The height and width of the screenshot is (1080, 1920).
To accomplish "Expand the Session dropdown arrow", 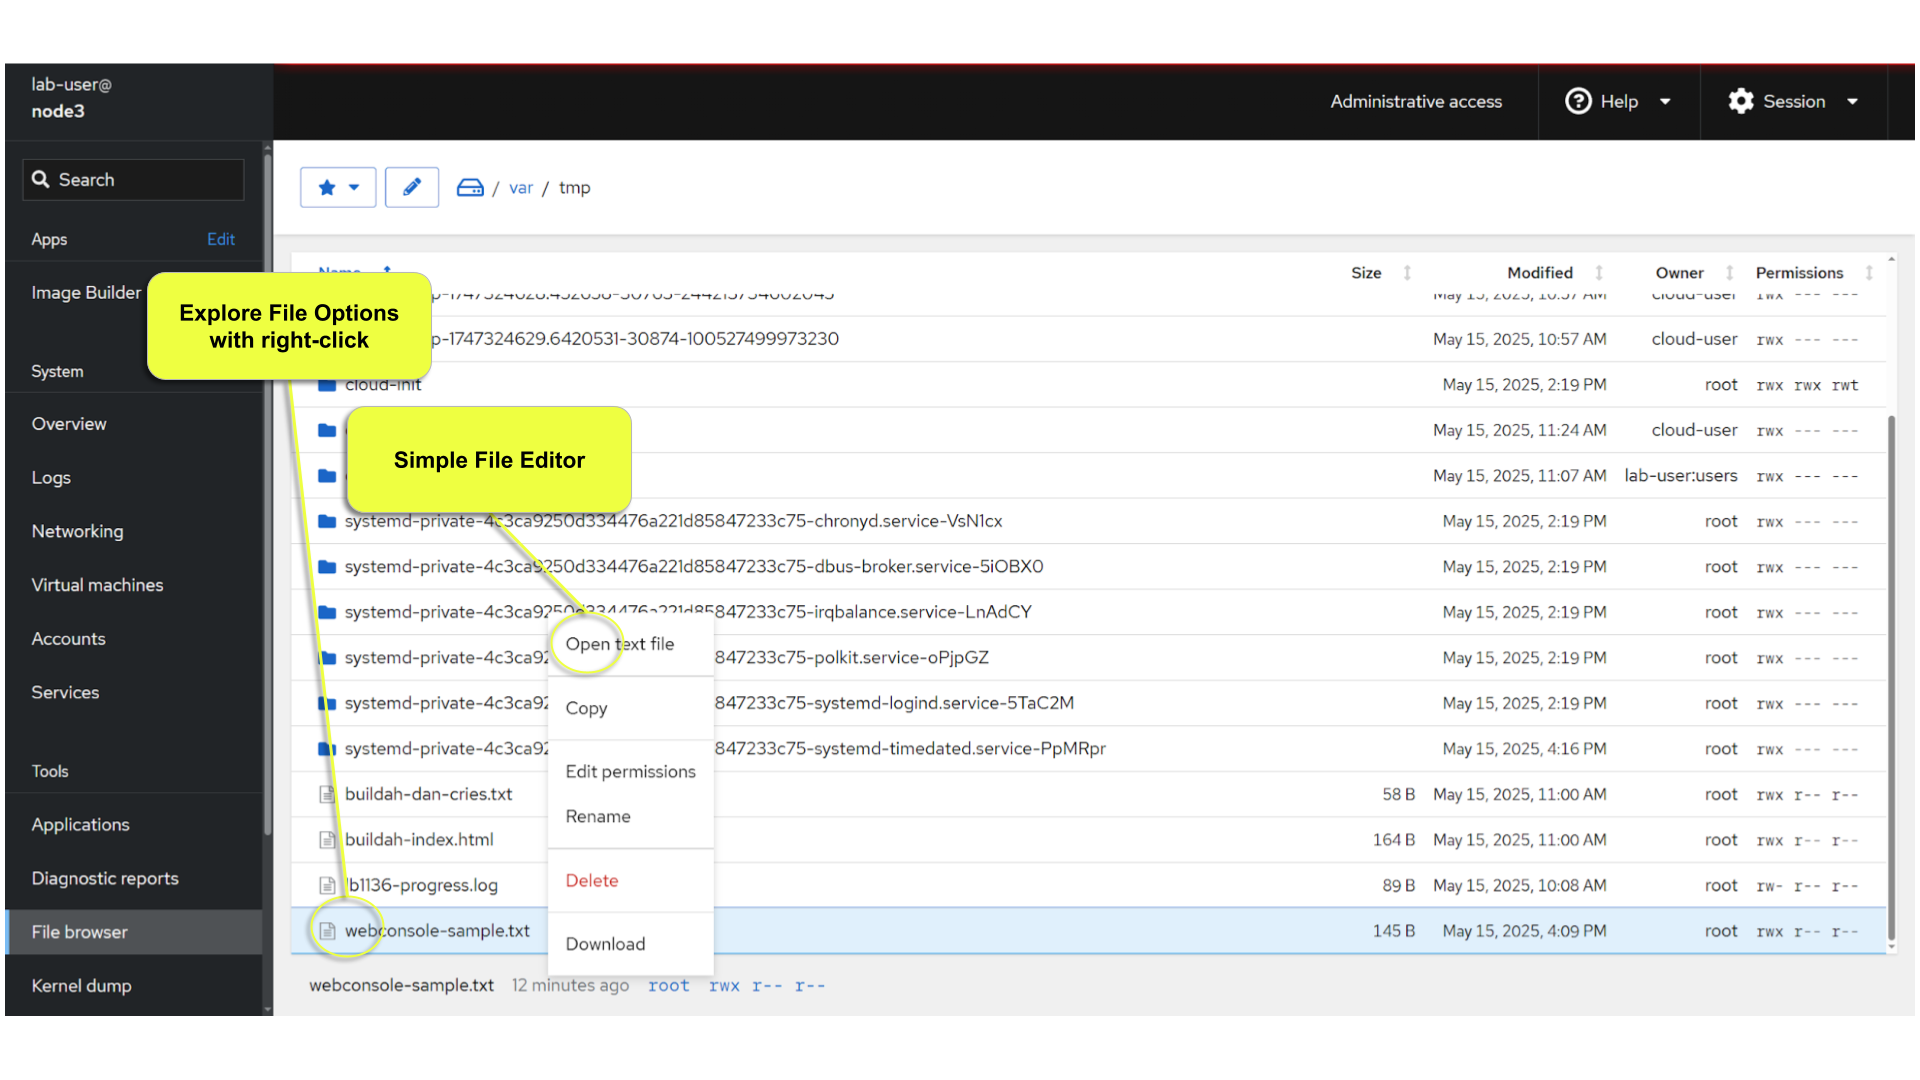I will [x=1852, y=101].
